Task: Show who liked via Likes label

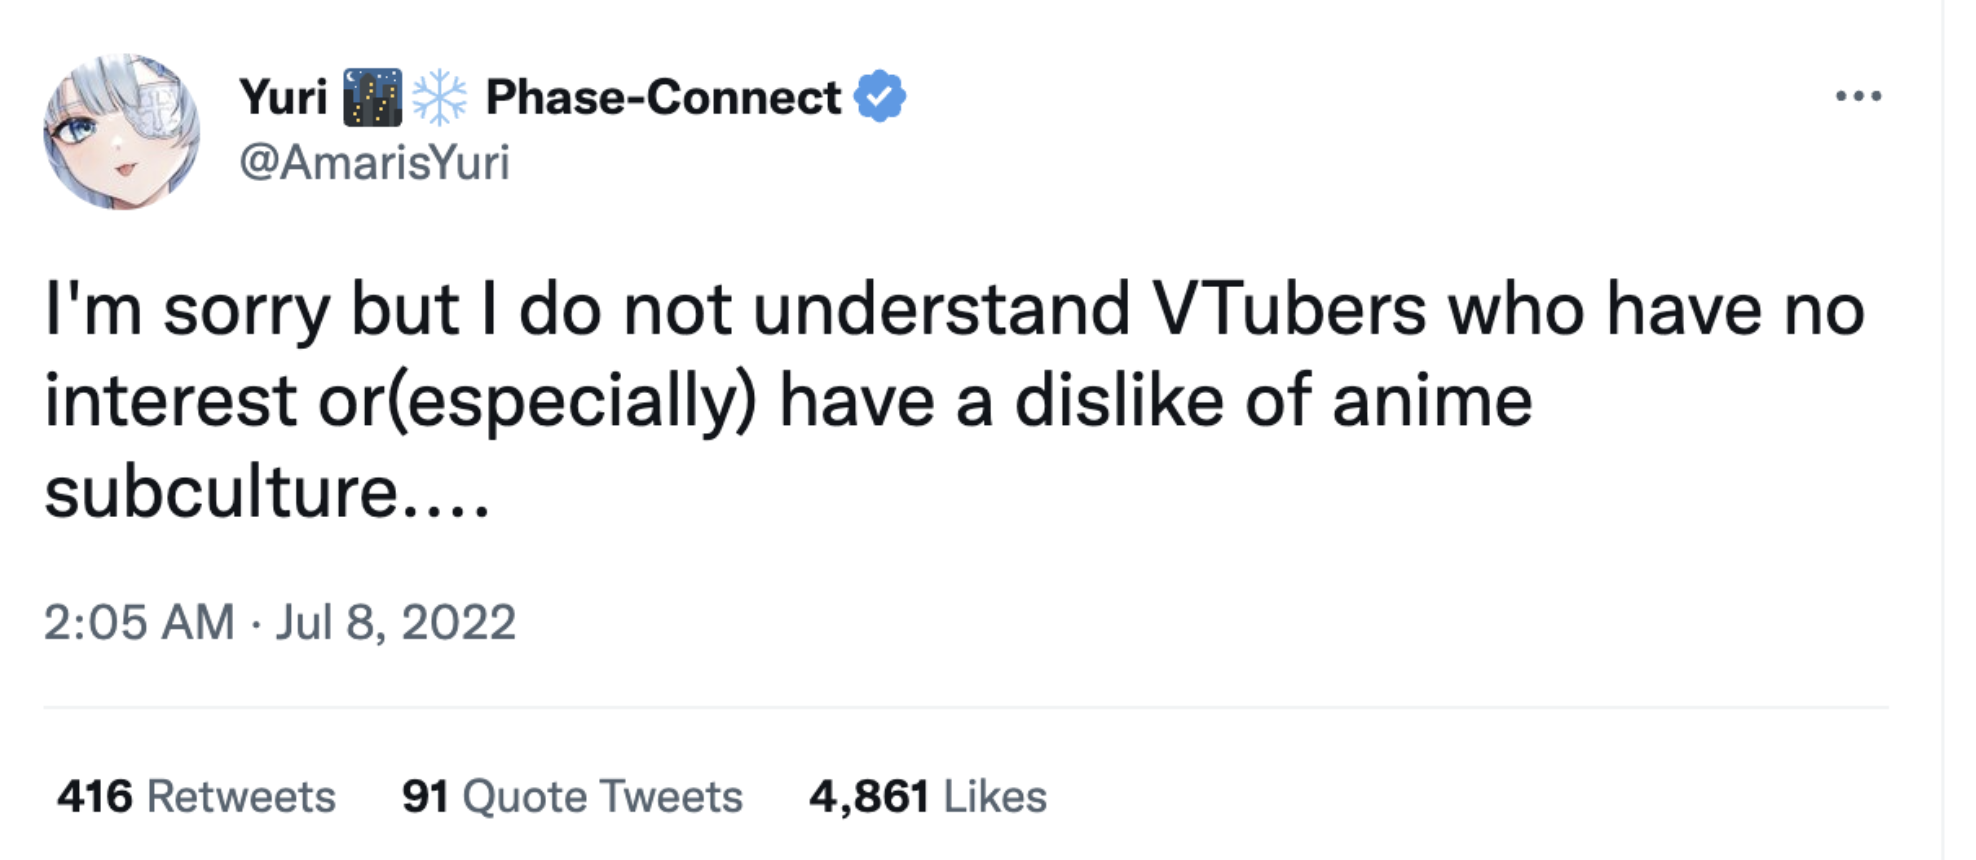Action: pyautogui.click(x=995, y=797)
